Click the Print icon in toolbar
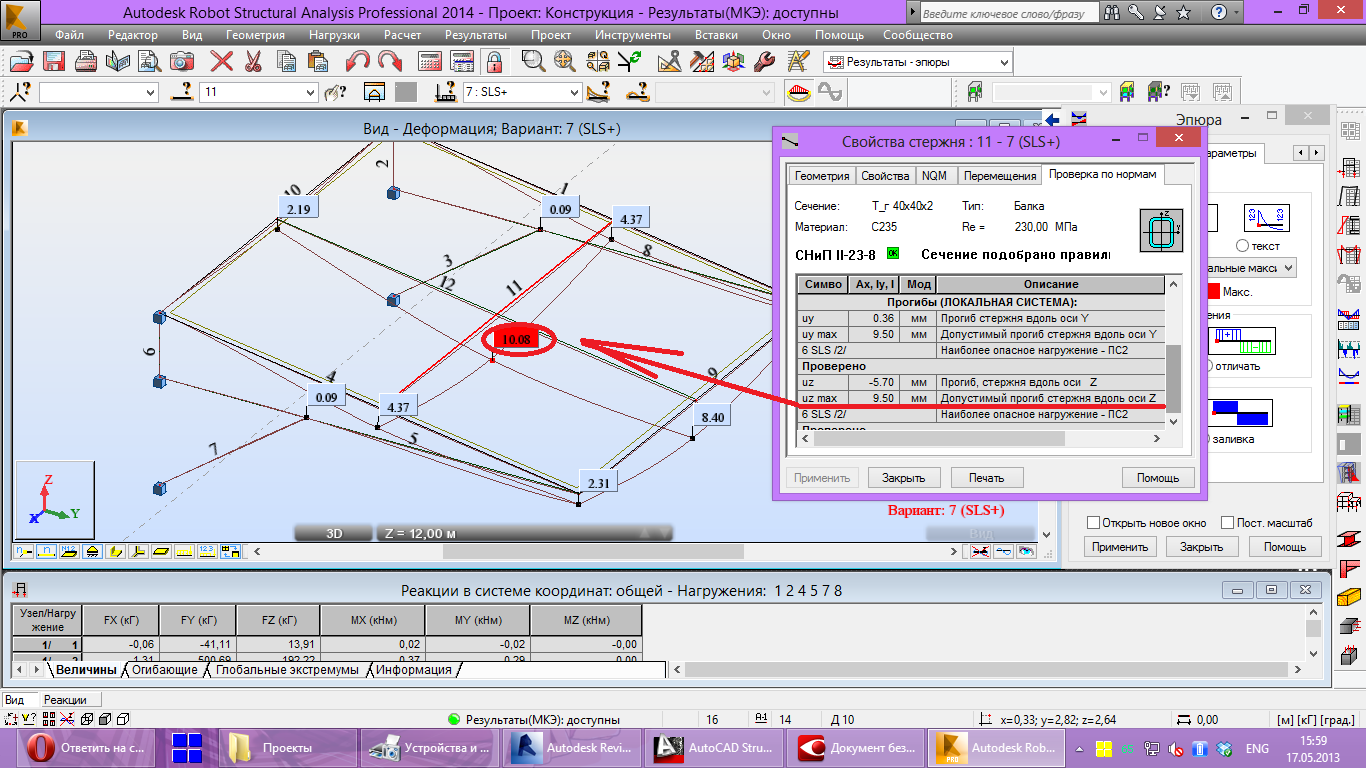The width and height of the screenshot is (1366, 768). tap(87, 61)
